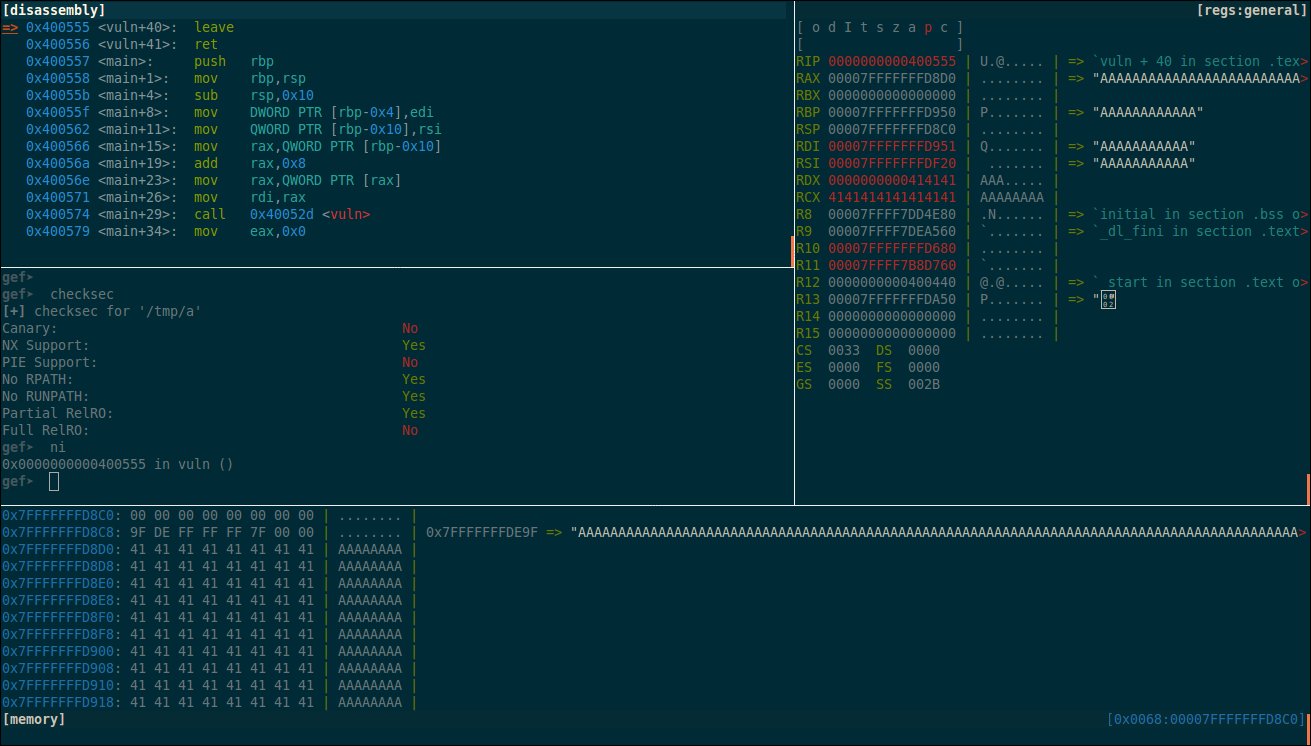The width and height of the screenshot is (1311, 746).
Task: Click memory row 0x7FFFFFFFD8C0
Action: pos(210,516)
